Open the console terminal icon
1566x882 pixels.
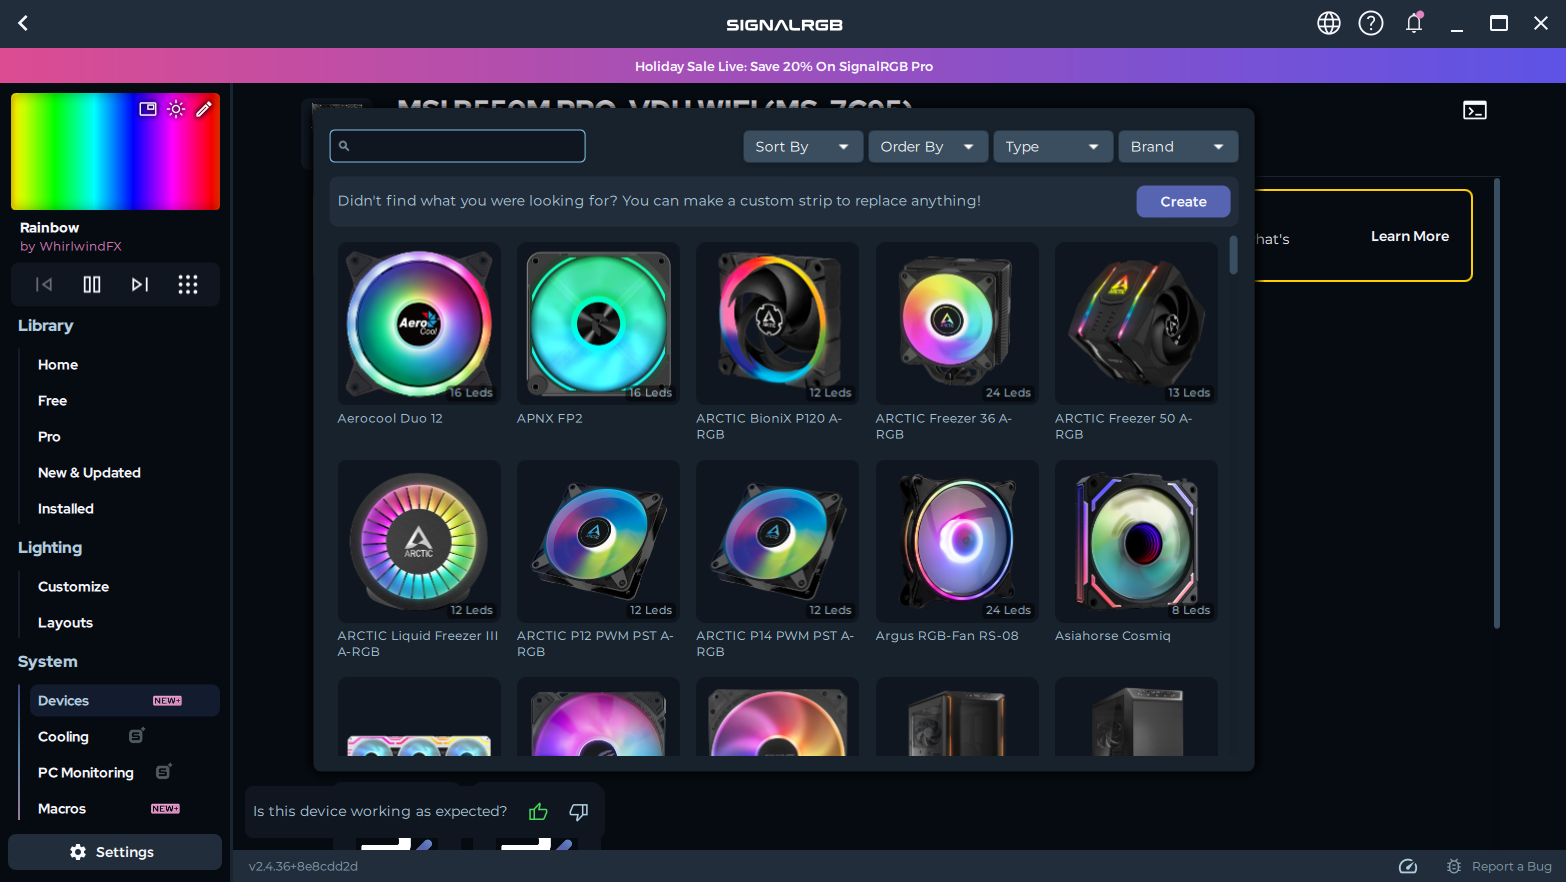pyautogui.click(x=1475, y=110)
